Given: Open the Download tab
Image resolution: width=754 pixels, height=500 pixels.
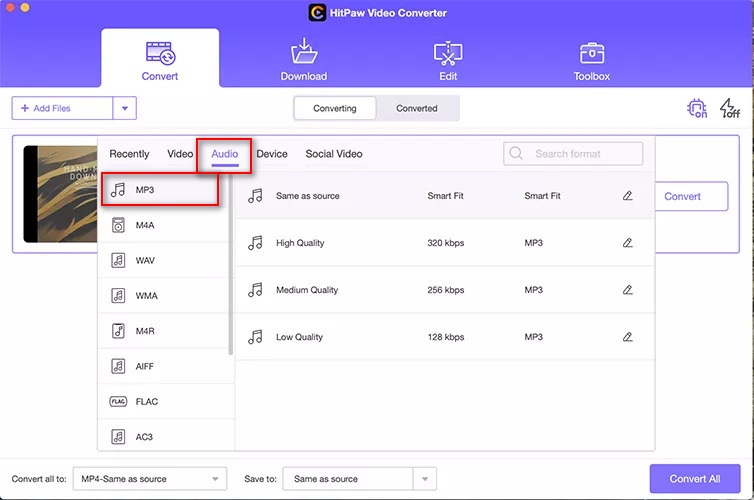Looking at the screenshot, I should click(304, 60).
